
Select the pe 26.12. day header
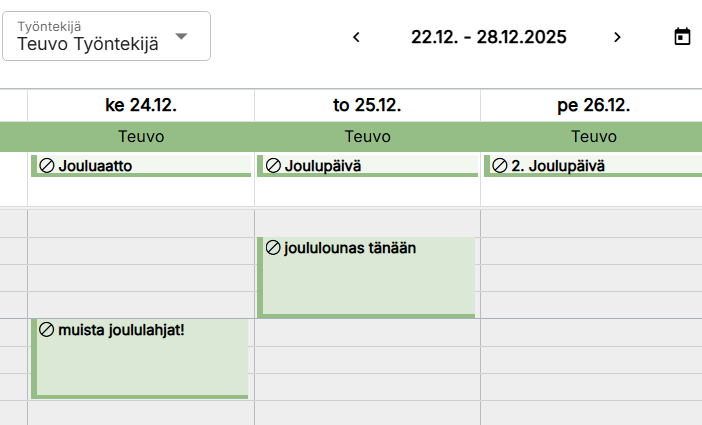click(593, 105)
